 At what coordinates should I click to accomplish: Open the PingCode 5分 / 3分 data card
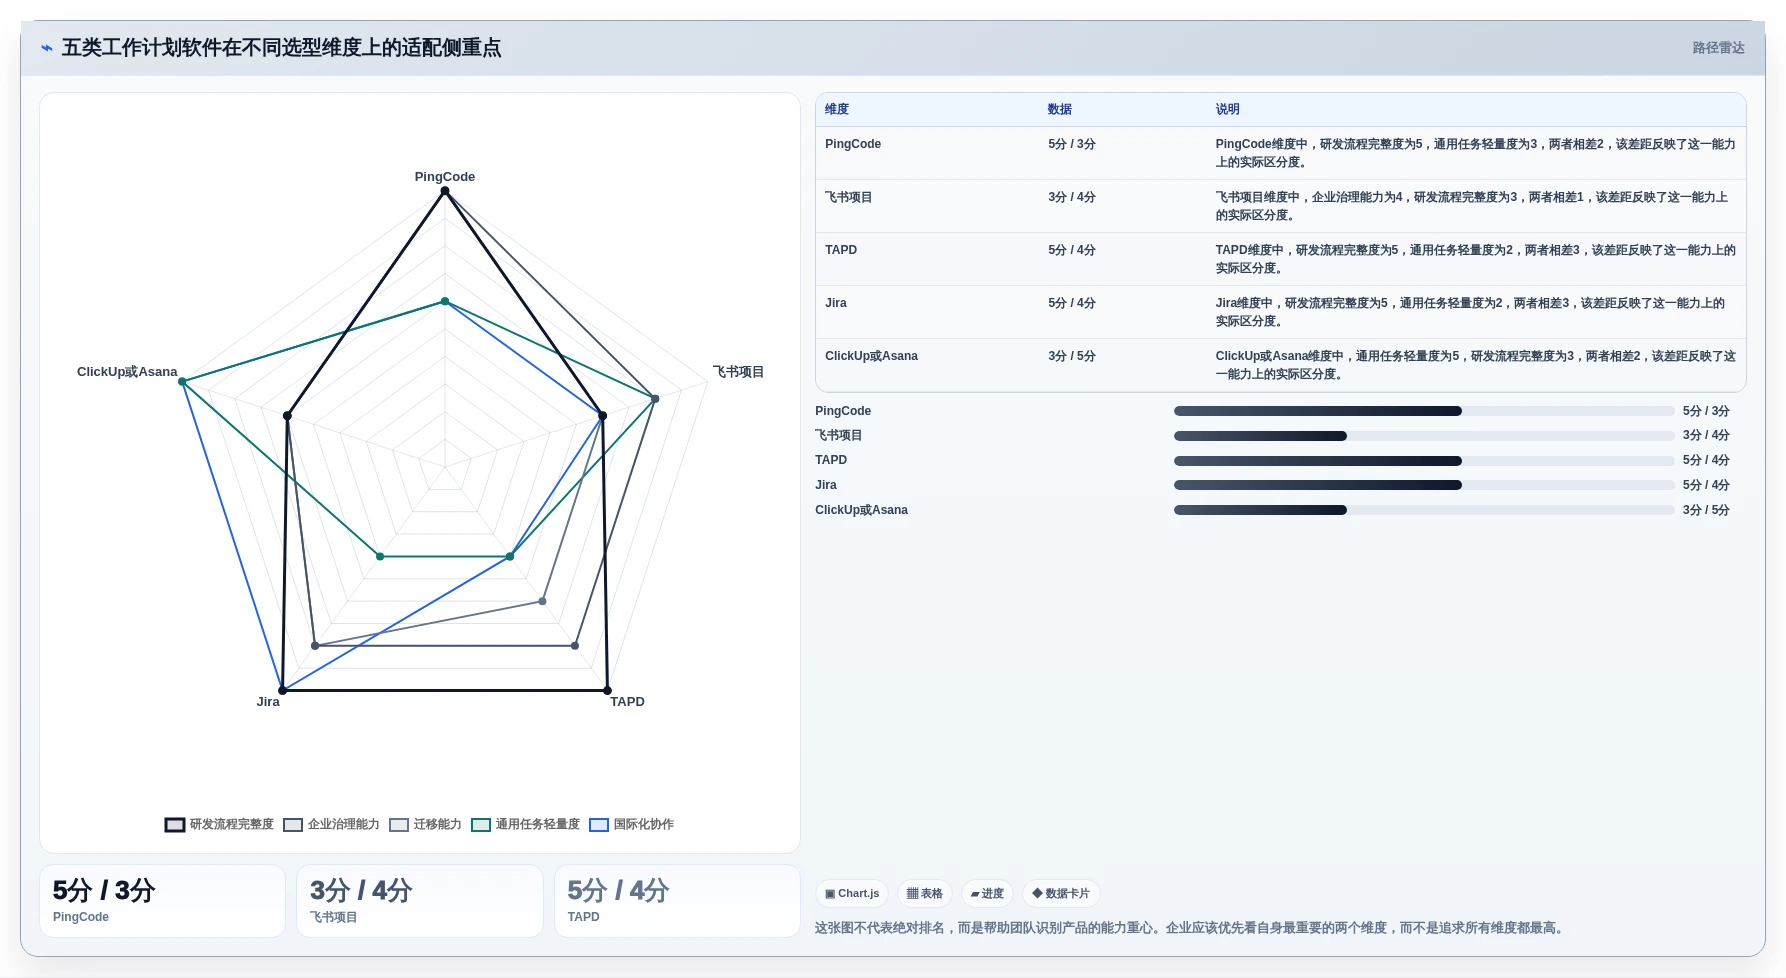pyautogui.click(x=162, y=901)
